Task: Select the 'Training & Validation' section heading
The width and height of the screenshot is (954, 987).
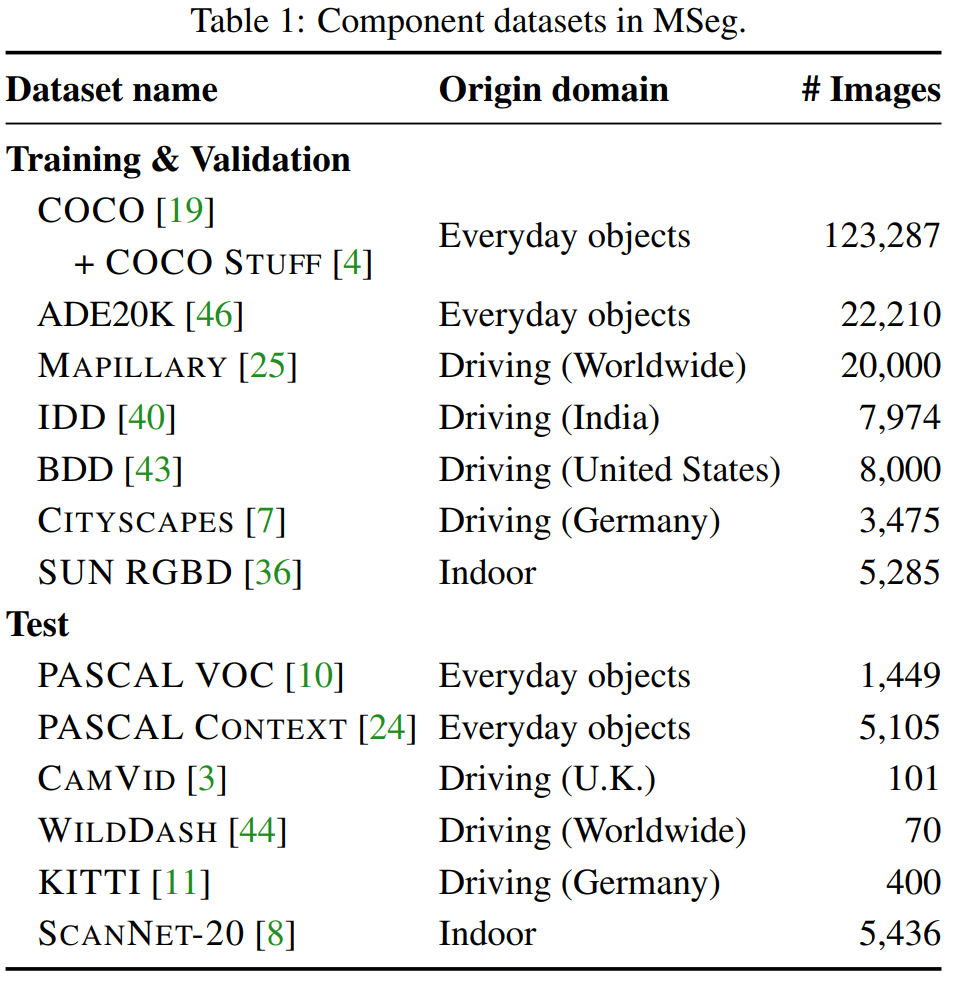Action: (178, 159)
